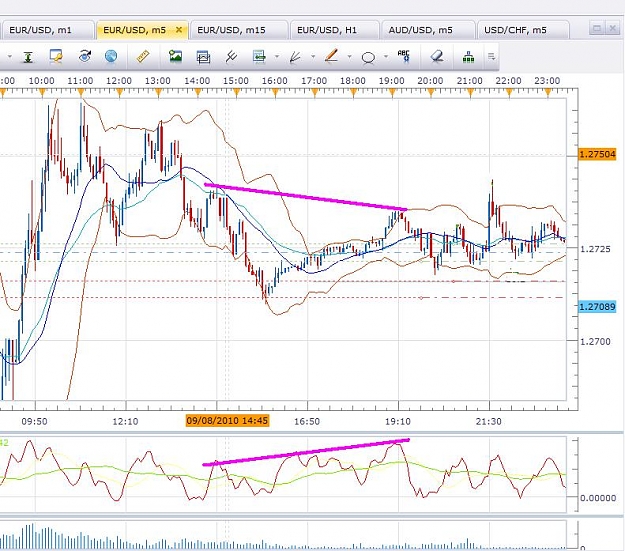Click the 21:30 bottom time axis label
The width and height of the screenshot is (625, 551).
(x=489, y=421)
